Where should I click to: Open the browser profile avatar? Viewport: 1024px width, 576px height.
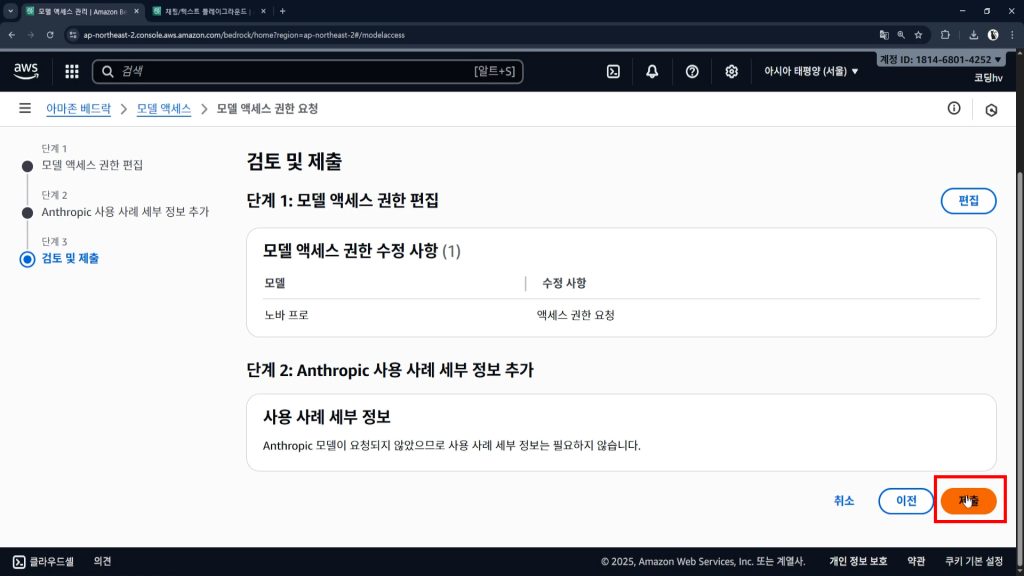coord(993,35)
